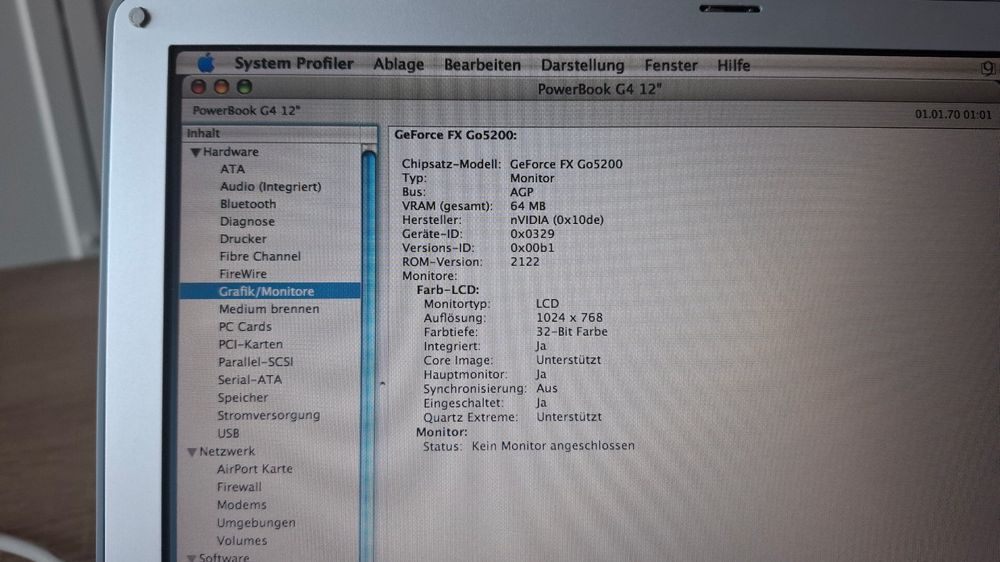This screenshot has height=562, width=1000.
Task: Open the Bearbeiten menu
Action: 482,65
